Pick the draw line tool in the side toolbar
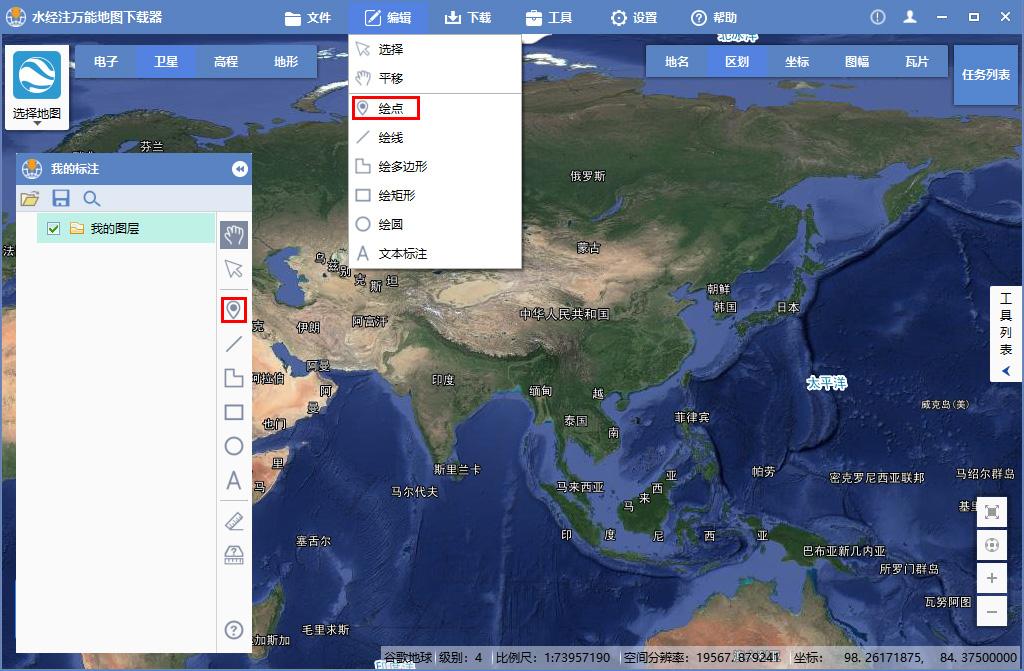The width and height of the screenshot is (1024, 671). (234, 344)
